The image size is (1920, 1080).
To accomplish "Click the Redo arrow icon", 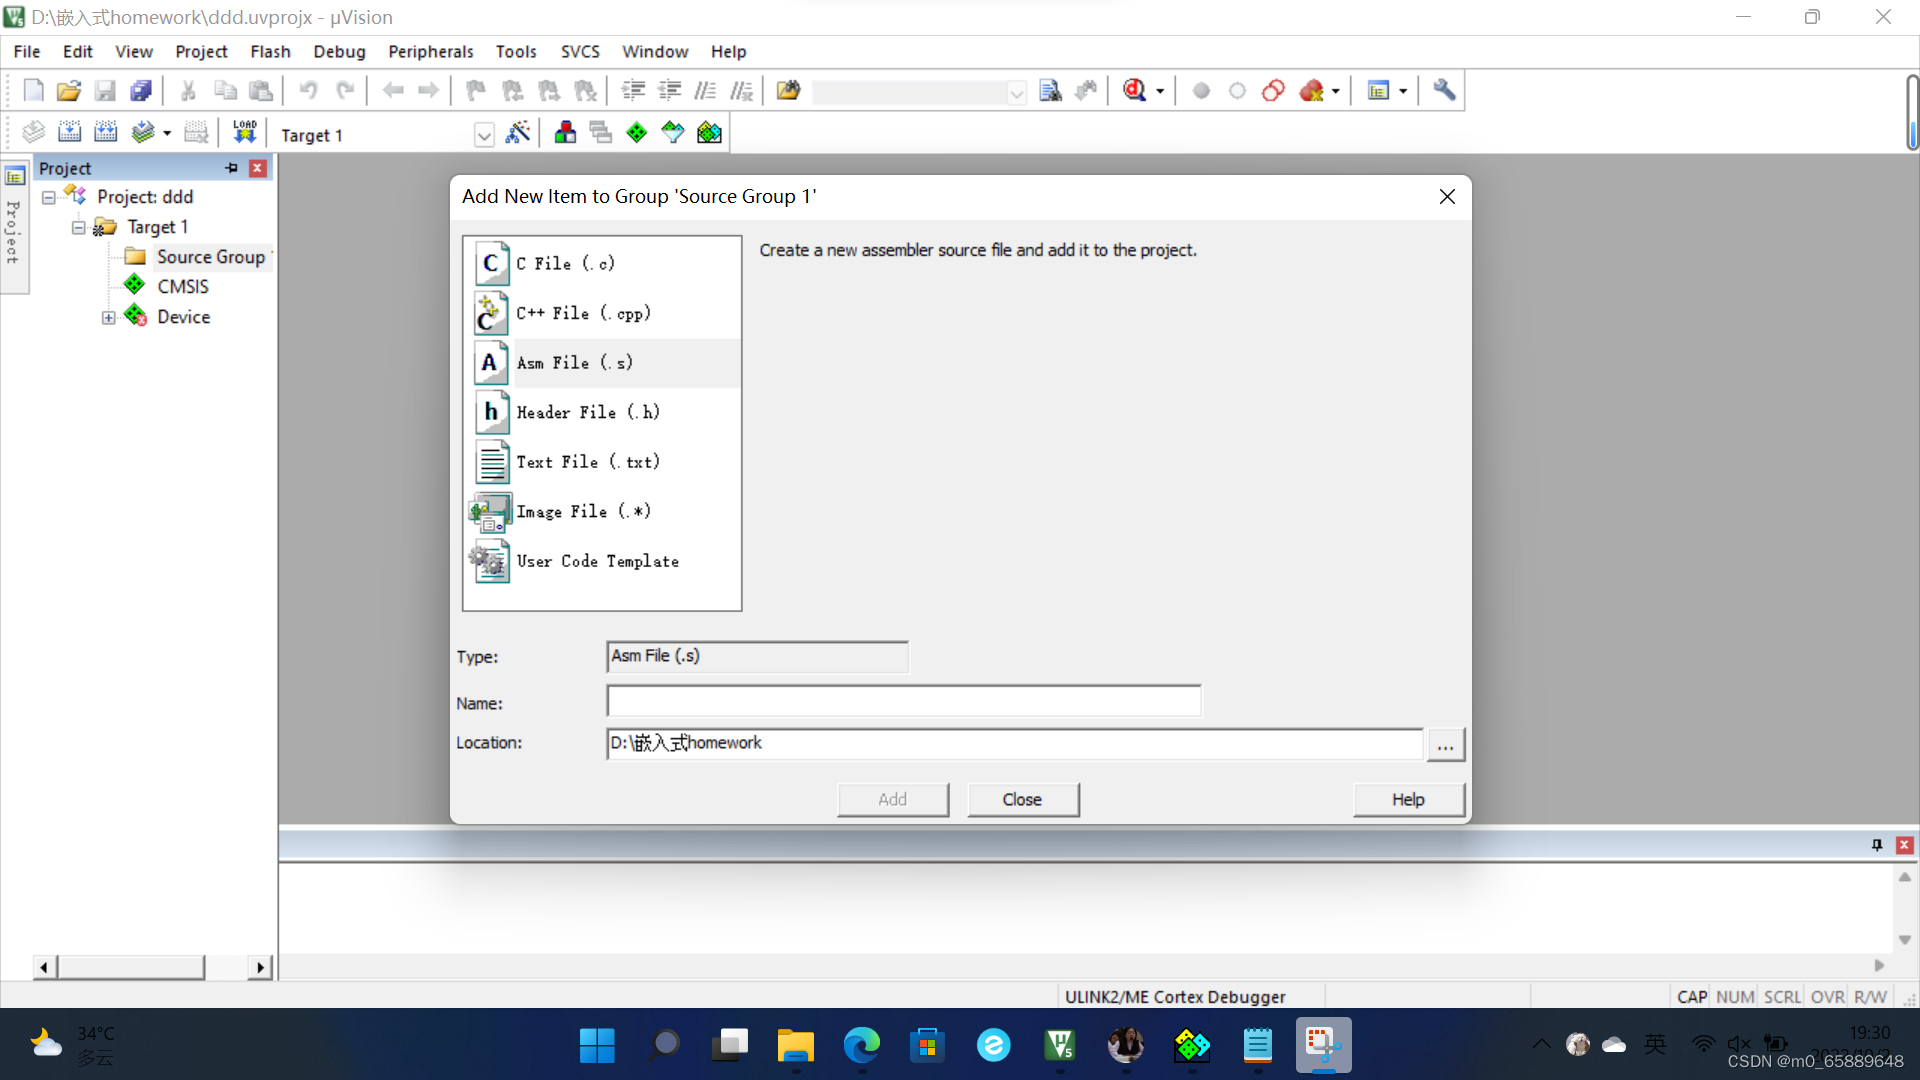I will pyautogui.click(x=345, y=91).
